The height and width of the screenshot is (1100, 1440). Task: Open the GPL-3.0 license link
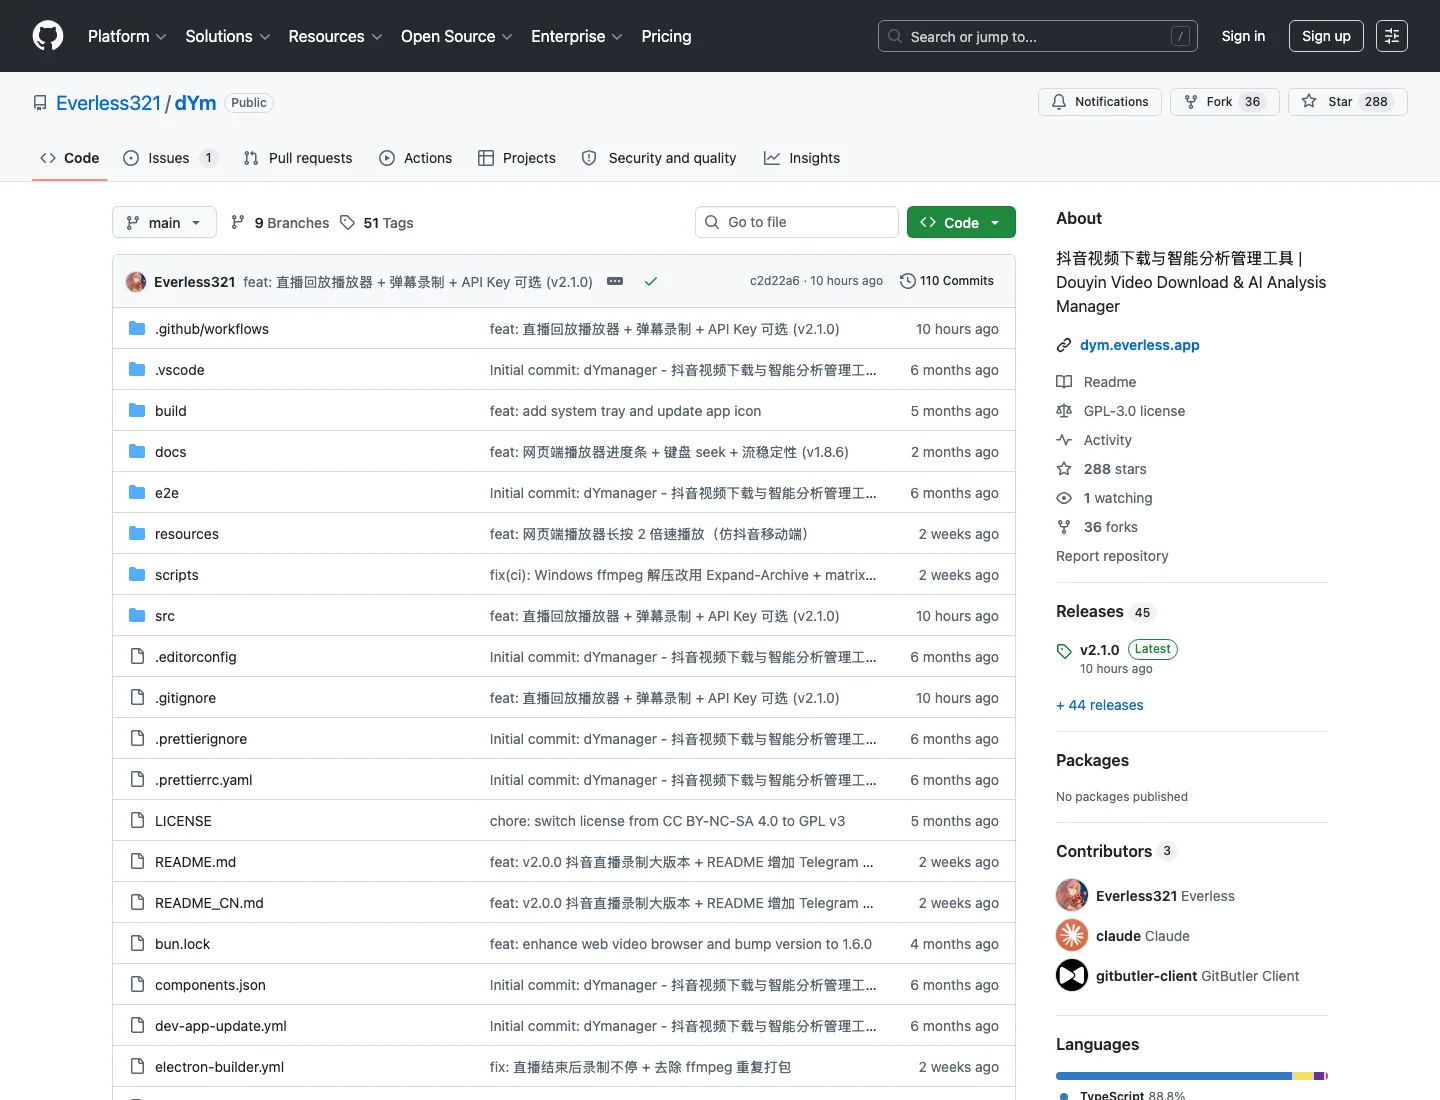[1134, 411]
